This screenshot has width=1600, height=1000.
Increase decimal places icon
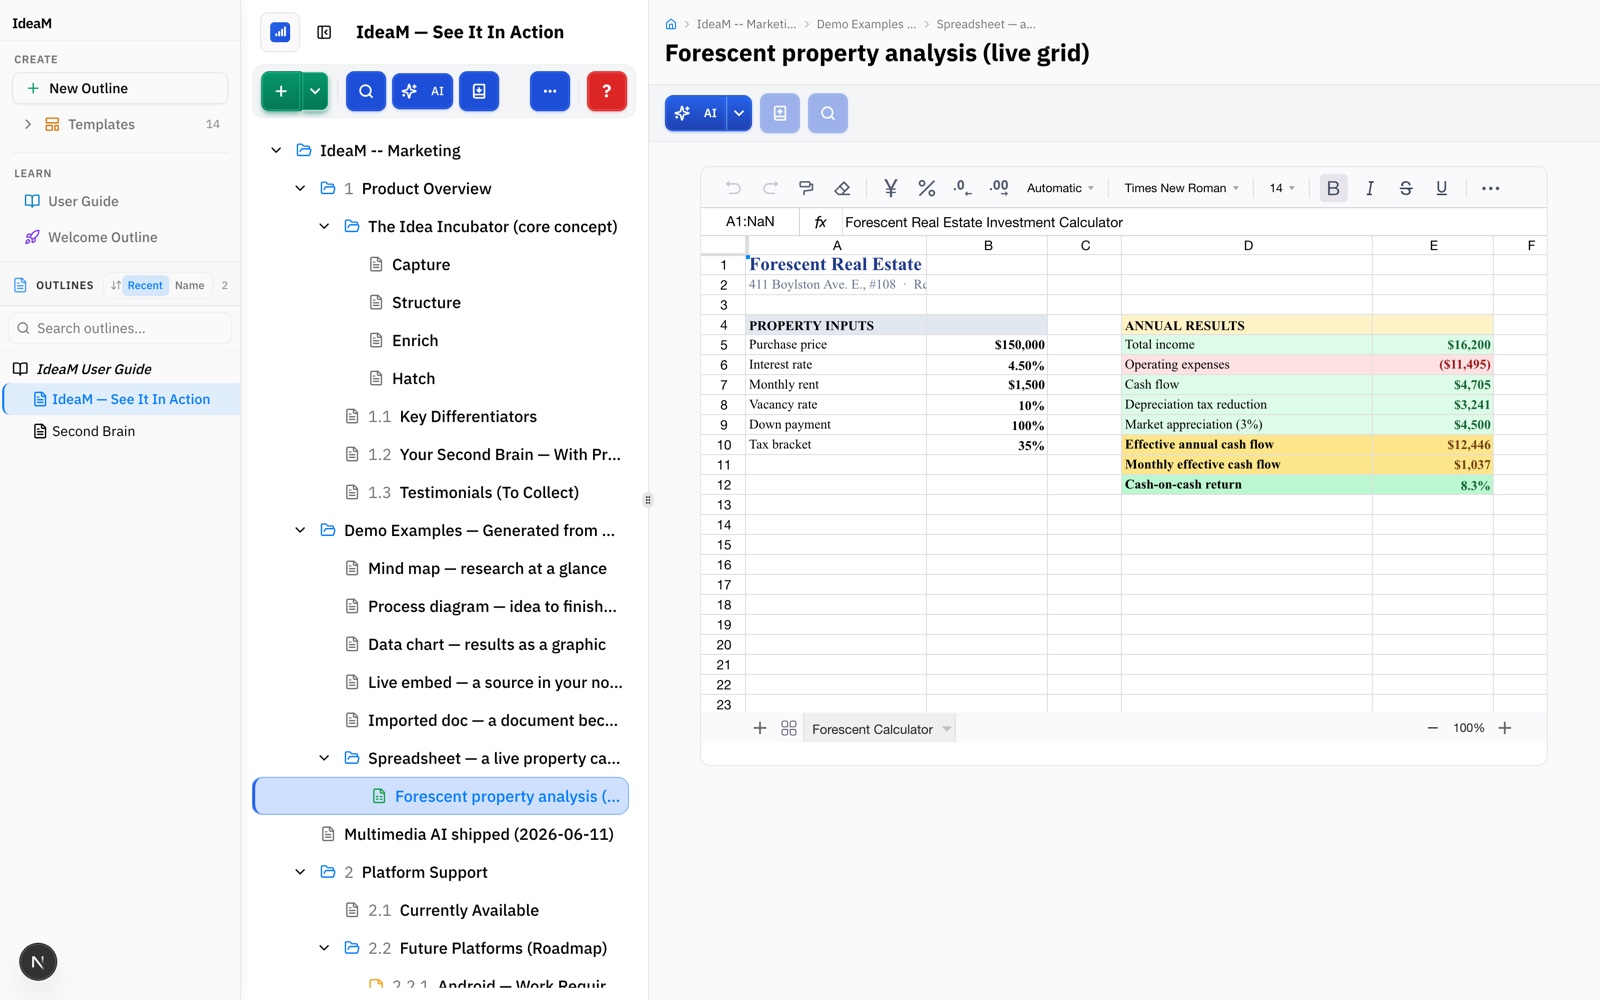point(999,188)
